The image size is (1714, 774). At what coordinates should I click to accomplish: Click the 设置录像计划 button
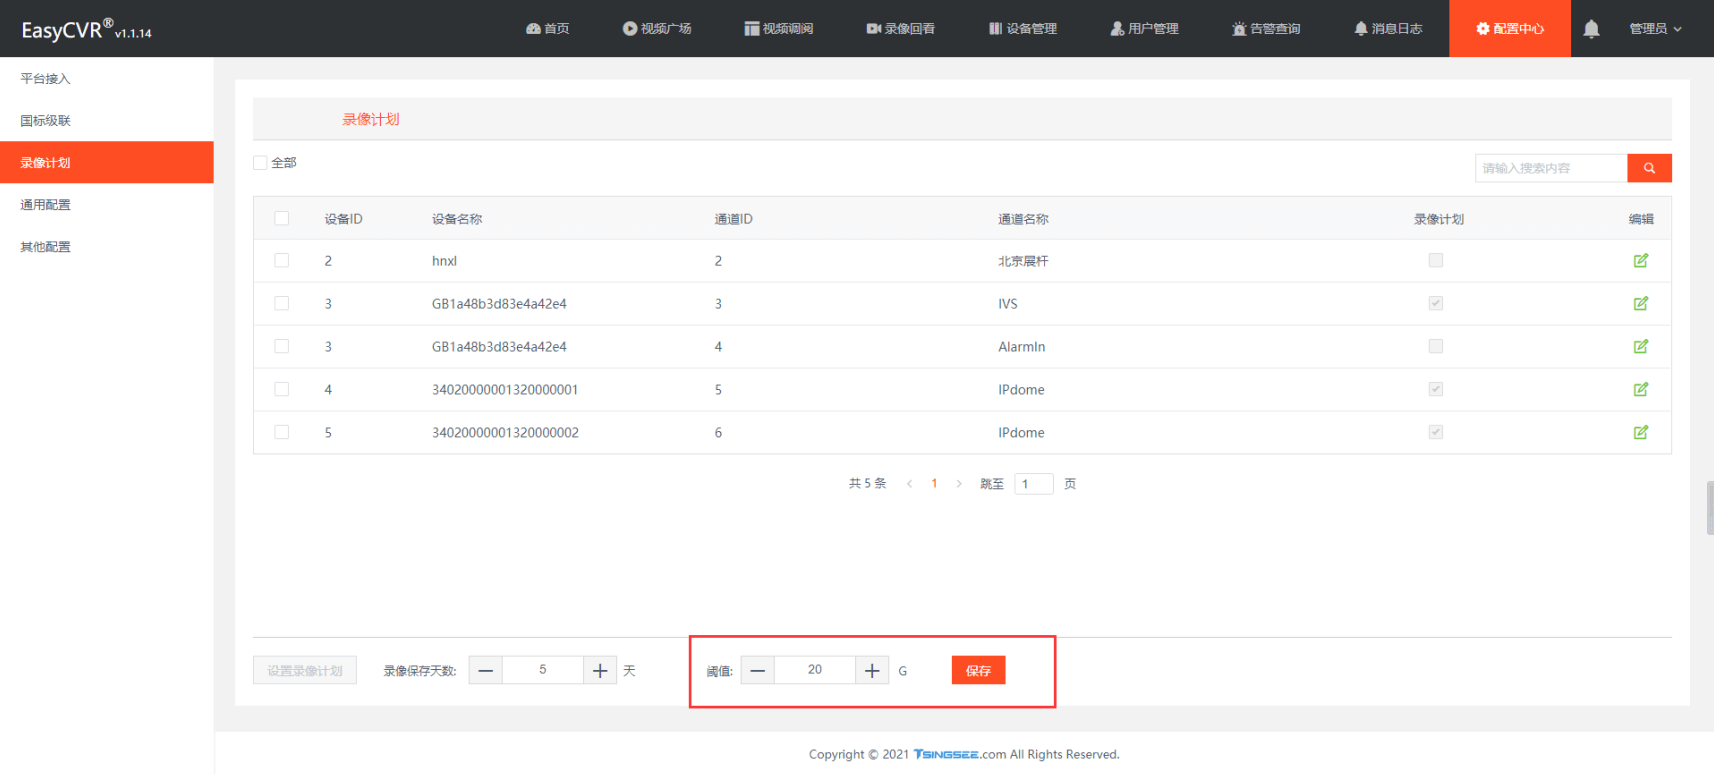(x=305, y=670)
